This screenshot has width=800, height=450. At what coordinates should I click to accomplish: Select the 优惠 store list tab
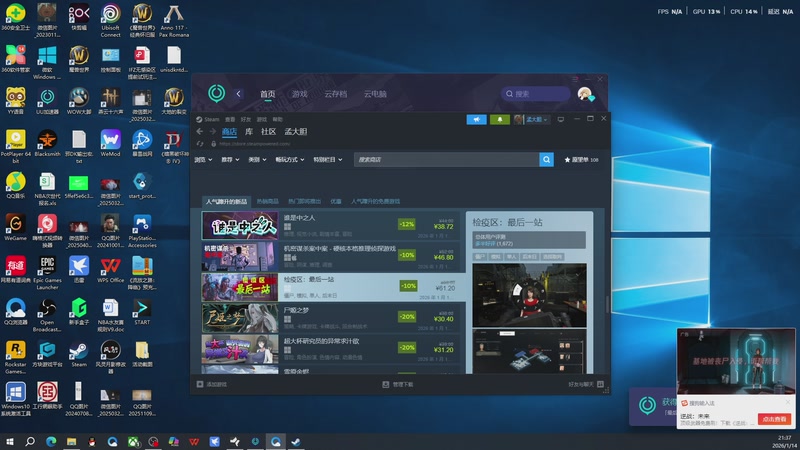[x=336, y=202]
